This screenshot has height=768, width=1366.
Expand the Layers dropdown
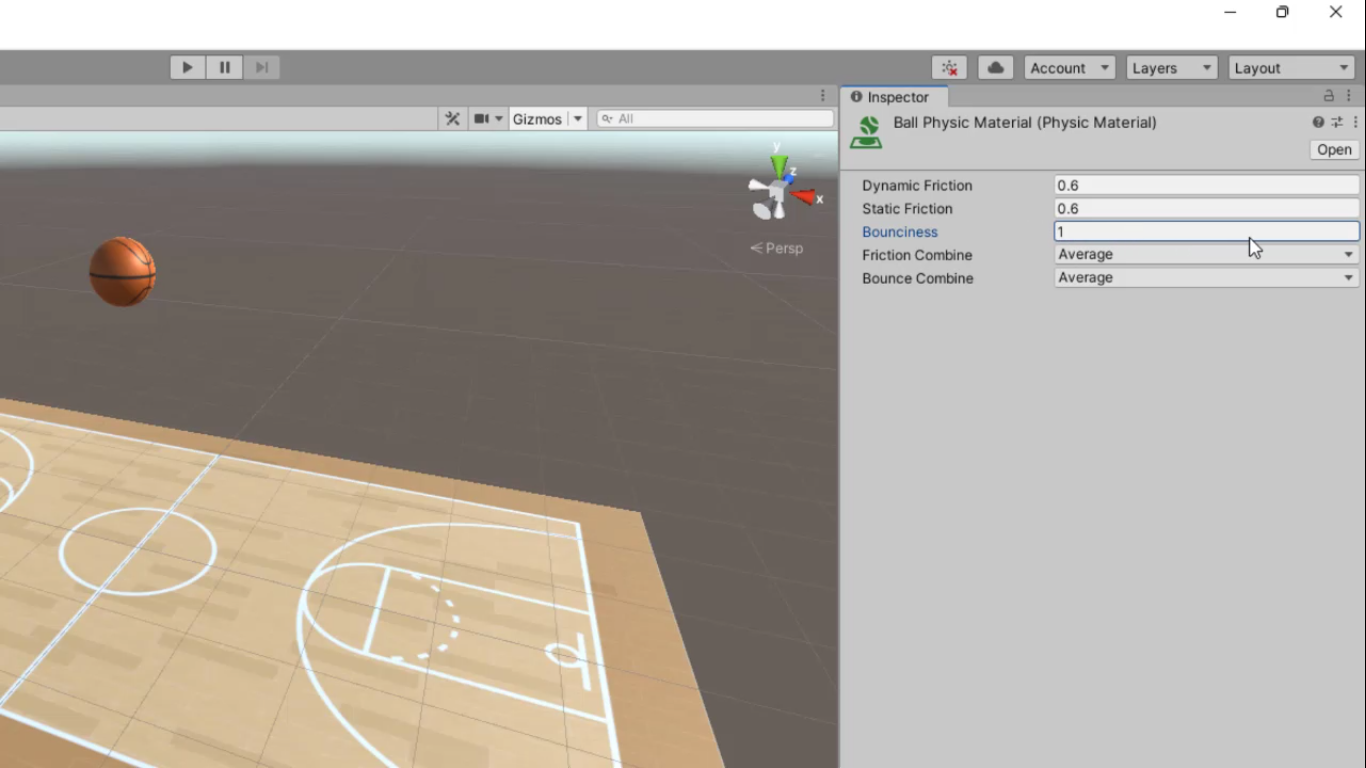pyautogui.click(x=1171, y=68)
